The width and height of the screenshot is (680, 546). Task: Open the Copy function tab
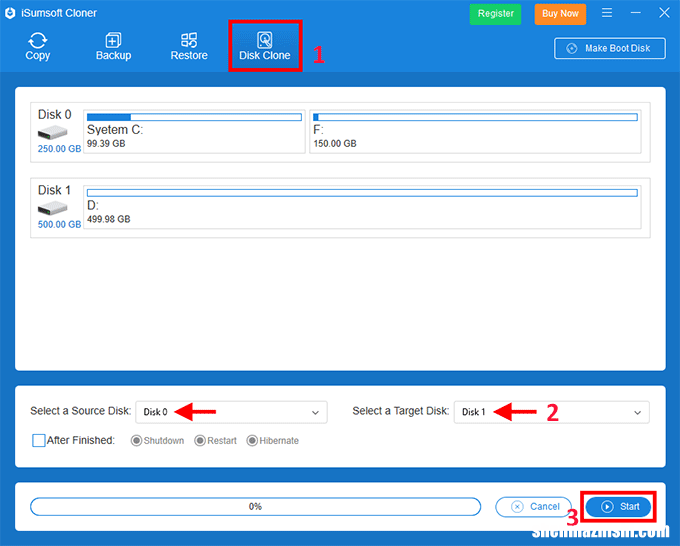point(38,46)
